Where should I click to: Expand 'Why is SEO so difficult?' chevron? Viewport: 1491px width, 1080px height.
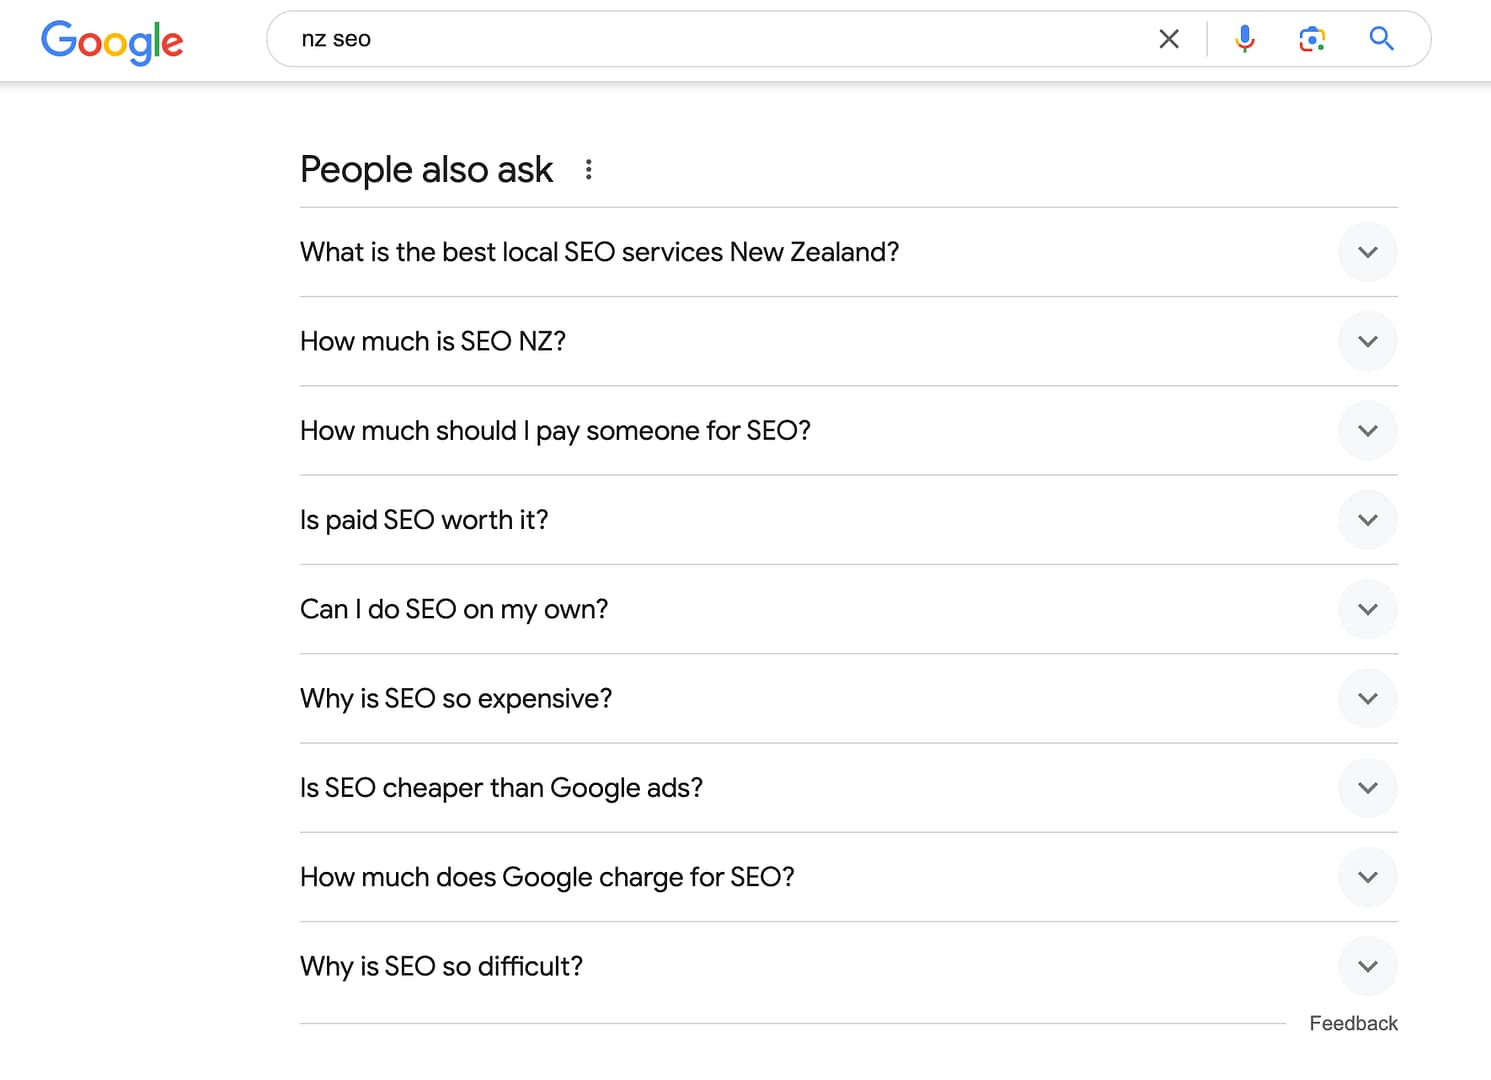(x=1367, y=966)
